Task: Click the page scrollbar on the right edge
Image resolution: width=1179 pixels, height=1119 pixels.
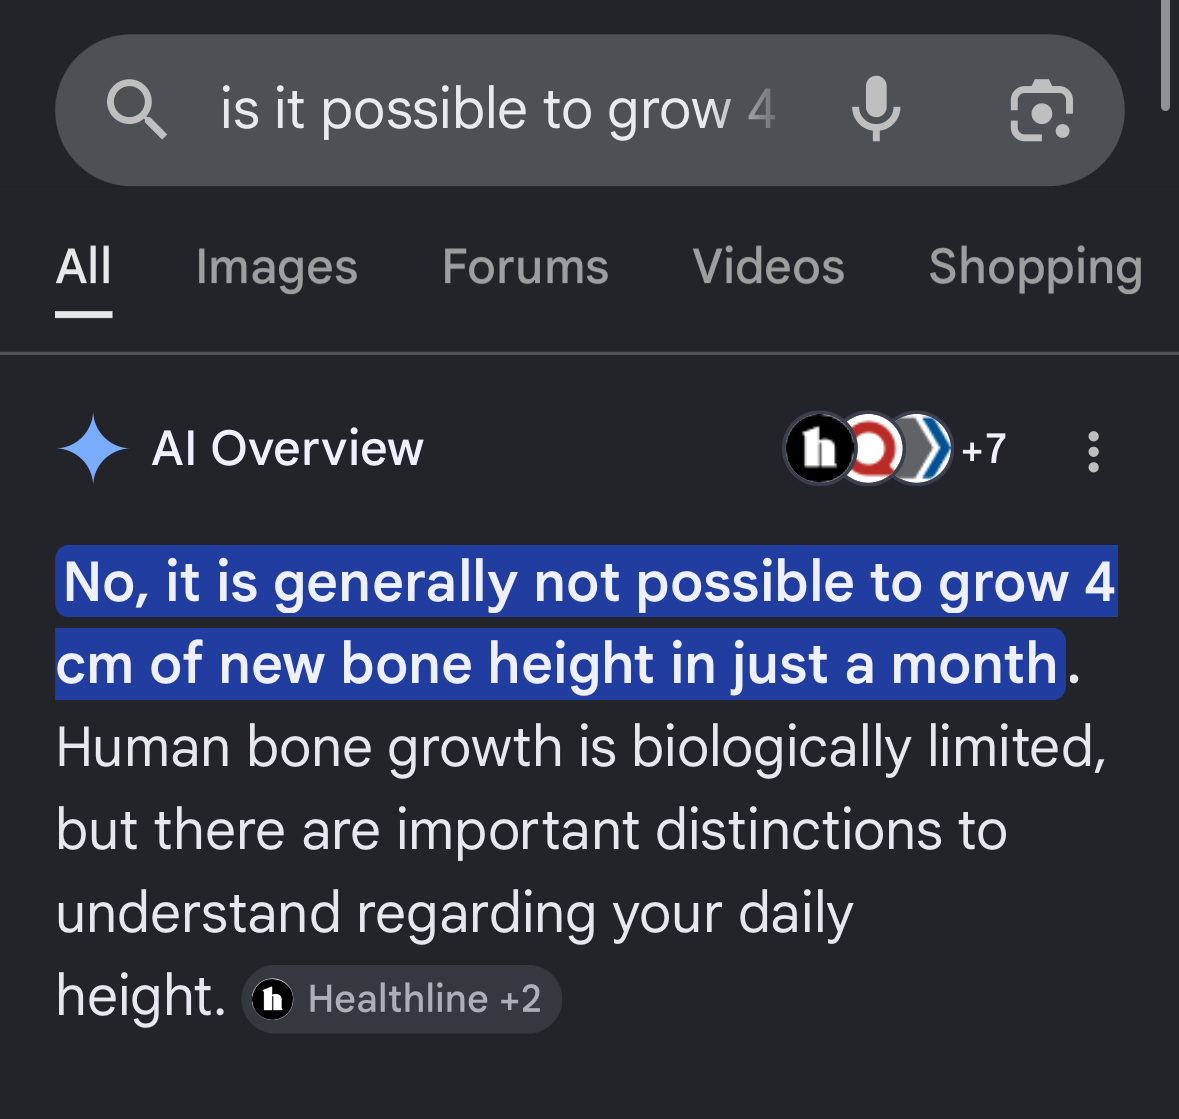Action: click(1166, 54)
